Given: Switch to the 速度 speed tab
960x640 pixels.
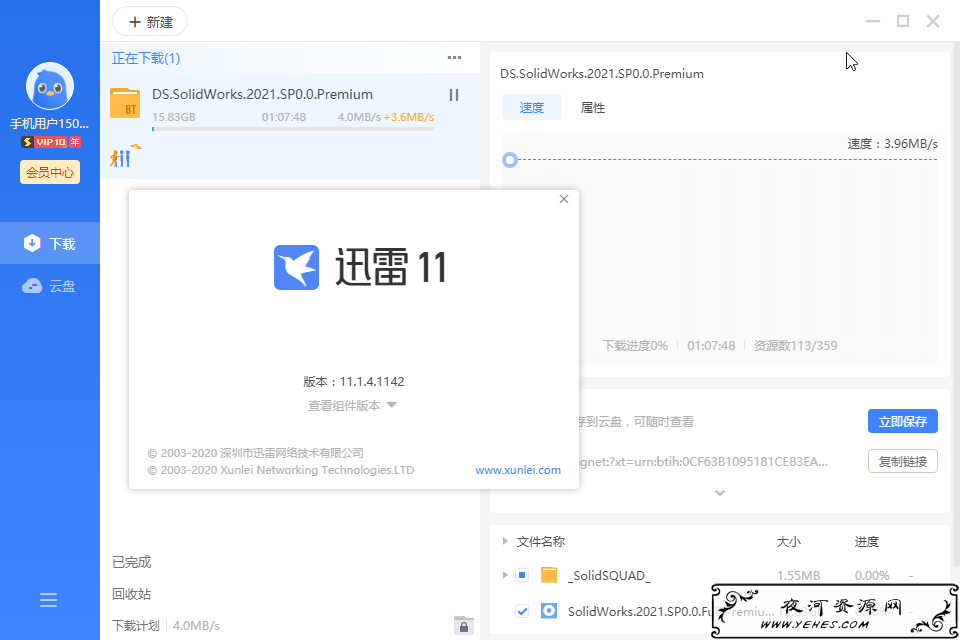Looking at the screenshot, I should coord(531,107).
